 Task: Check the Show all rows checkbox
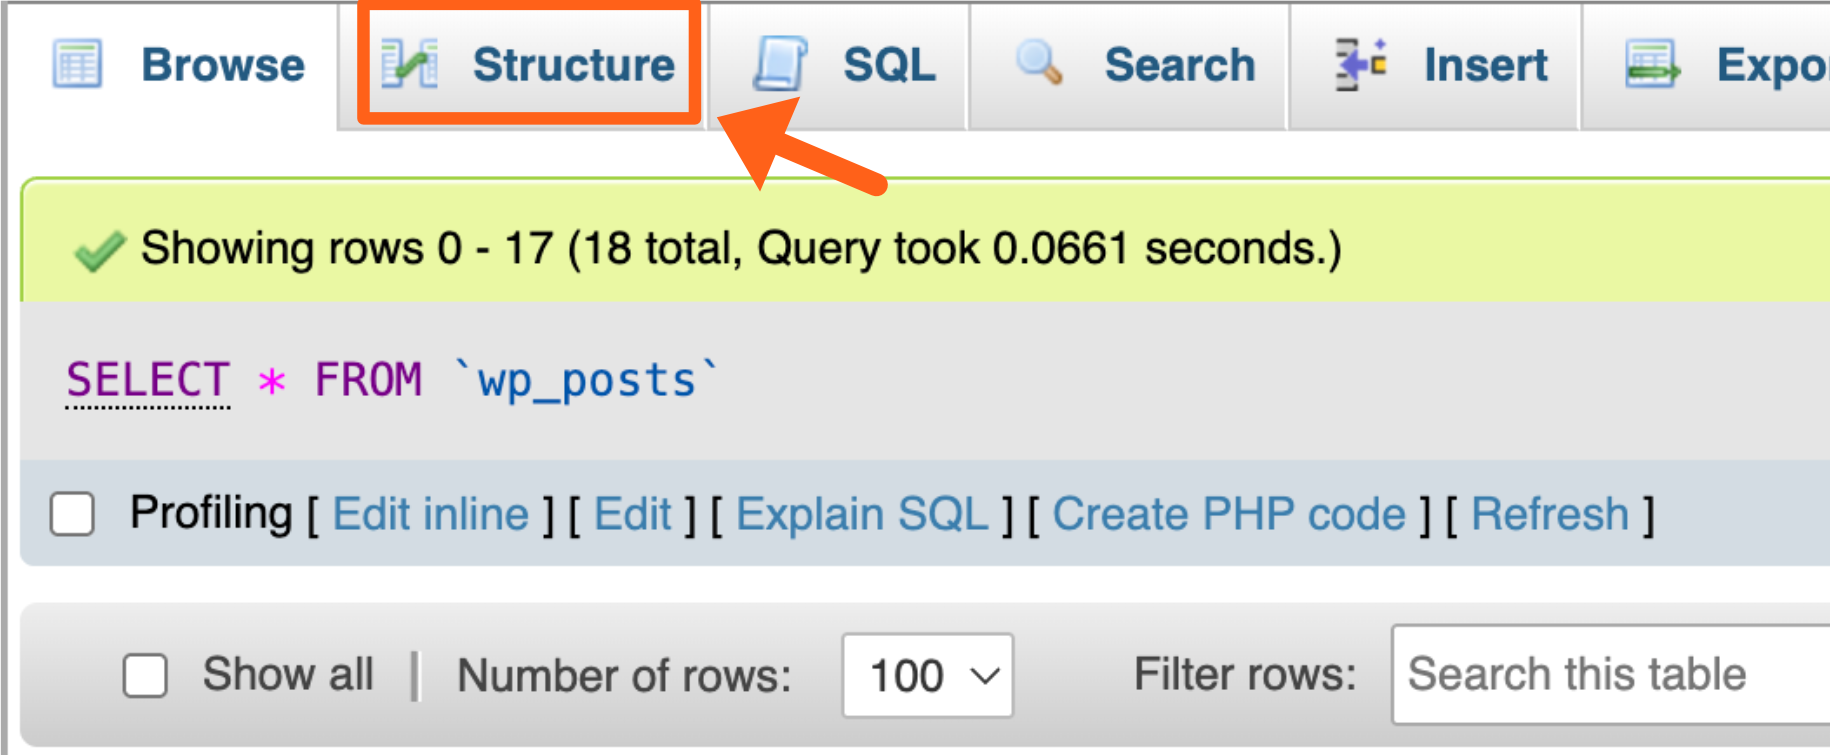[x=144, y=676]
